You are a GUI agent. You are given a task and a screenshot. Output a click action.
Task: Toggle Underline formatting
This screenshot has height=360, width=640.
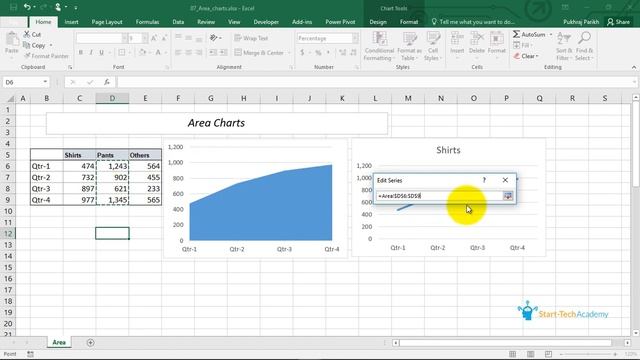click(x=101, y=52)
